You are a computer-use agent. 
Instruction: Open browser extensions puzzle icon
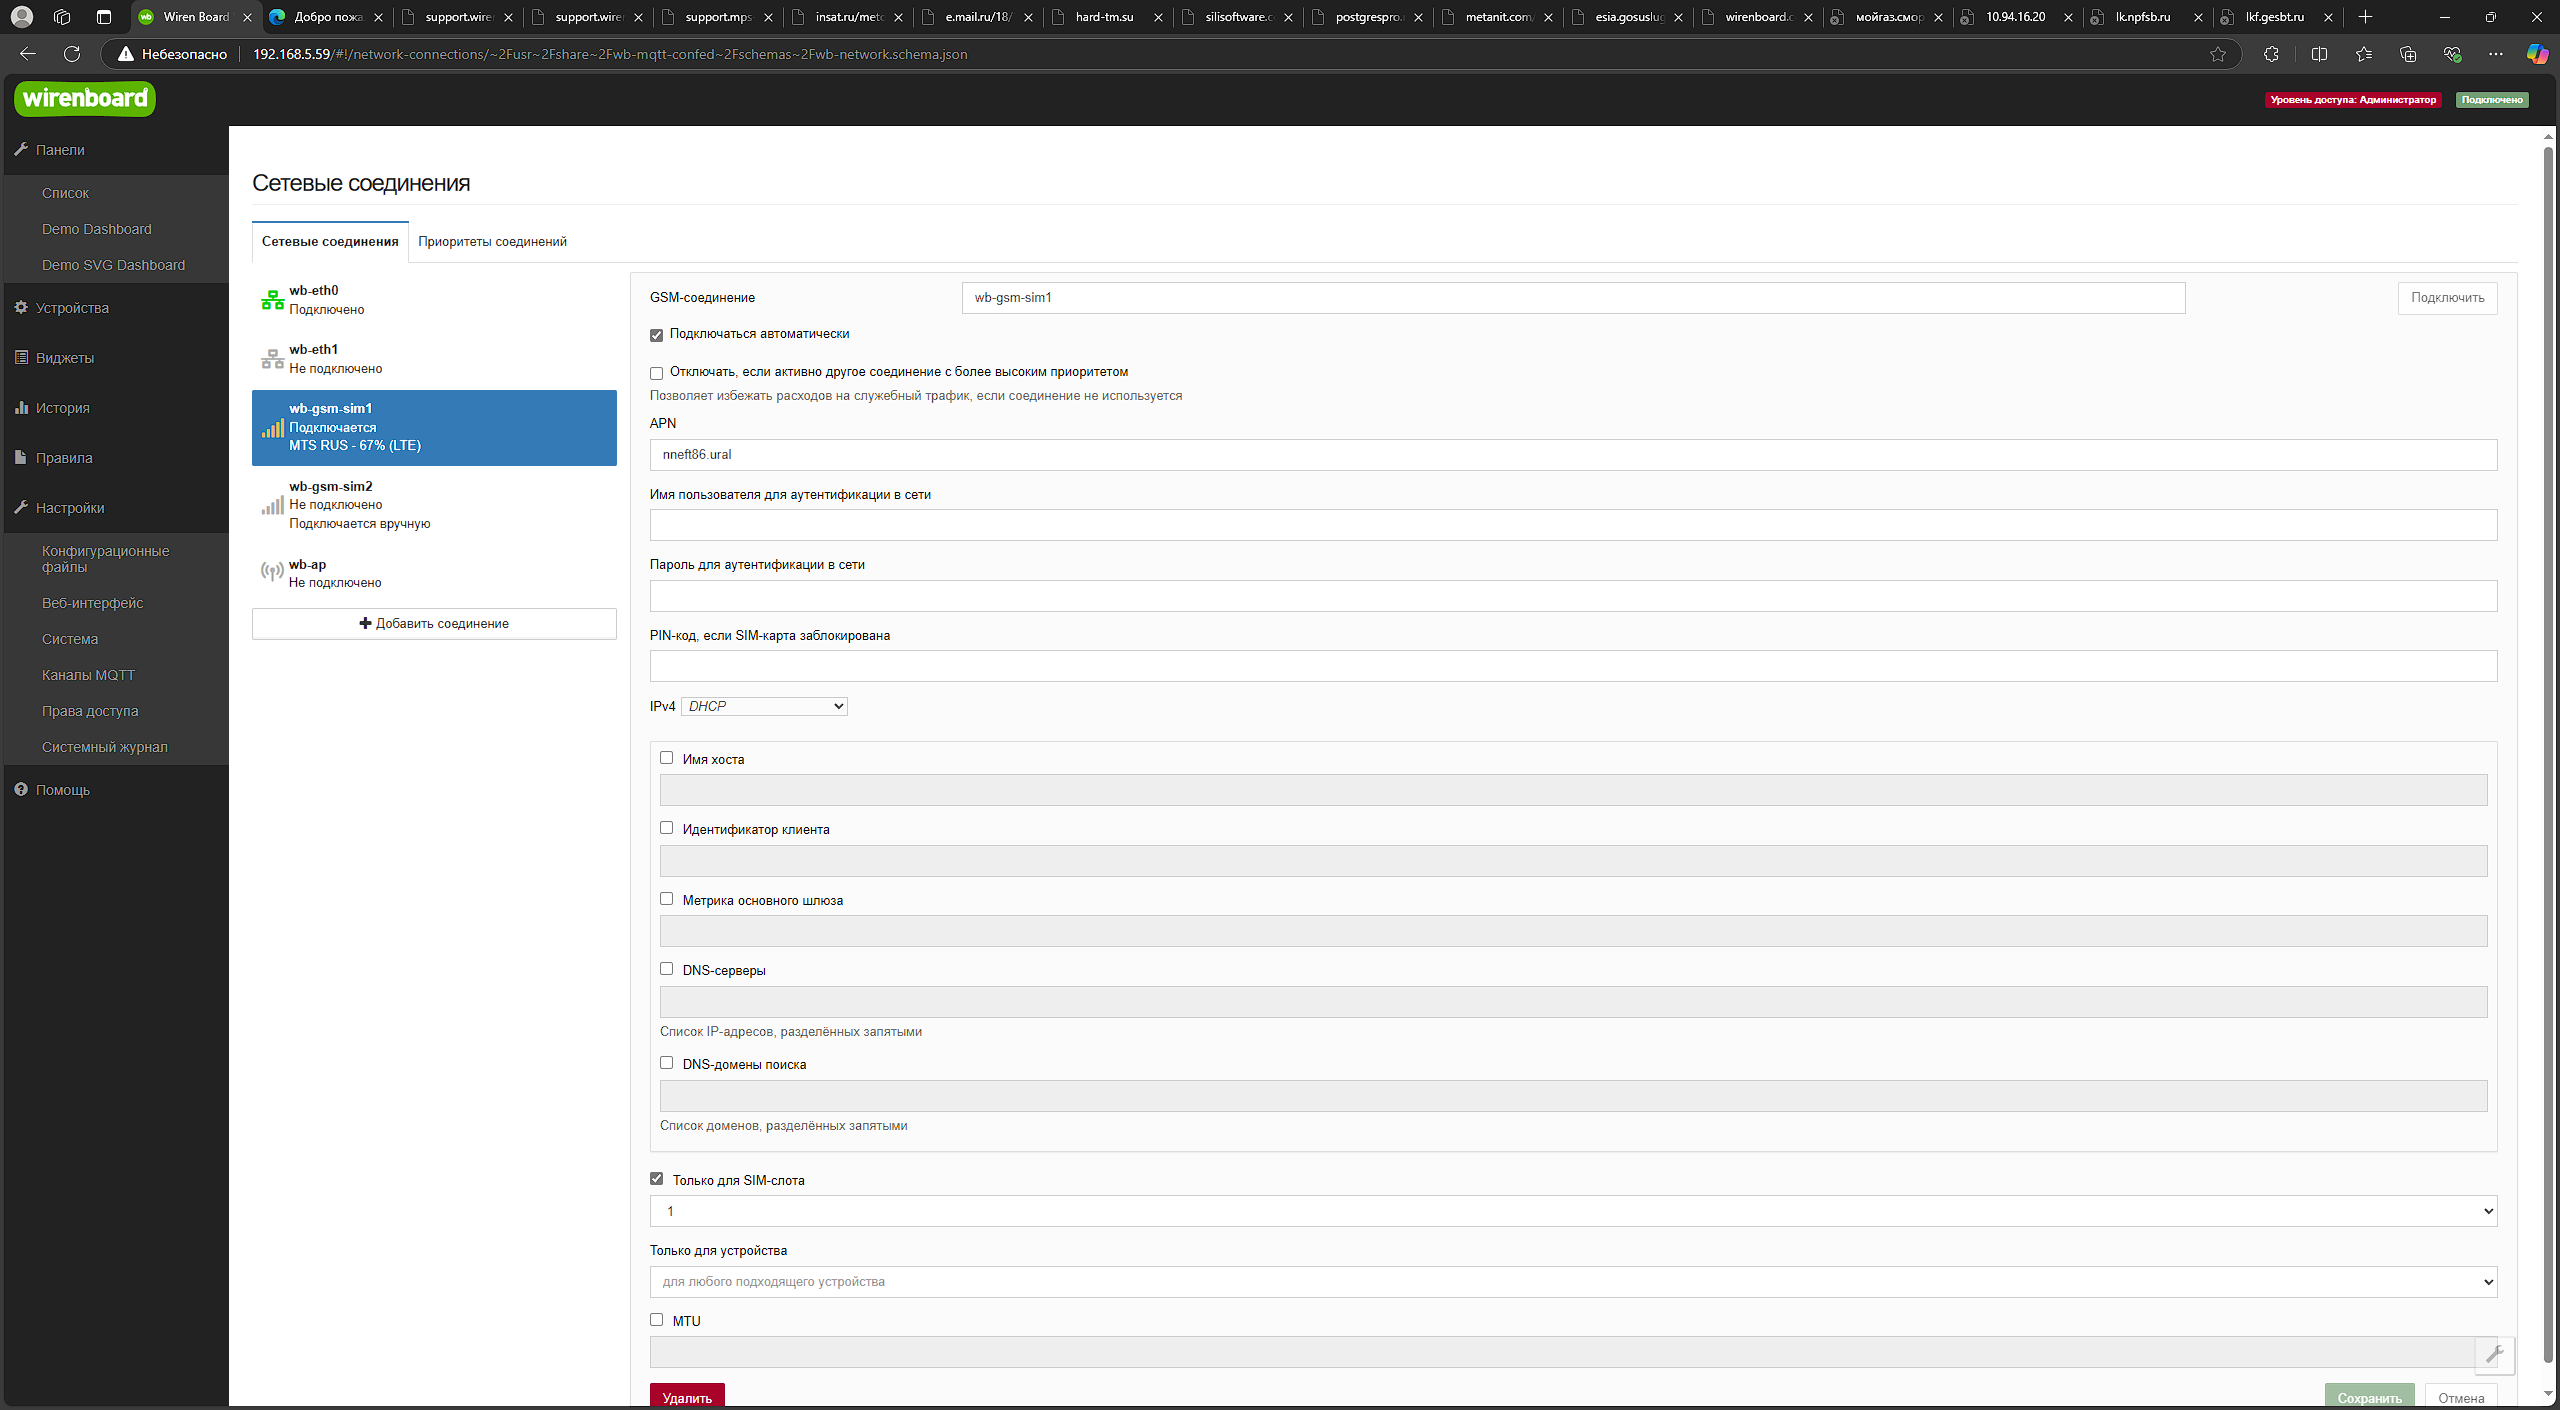pos(2271,54)
